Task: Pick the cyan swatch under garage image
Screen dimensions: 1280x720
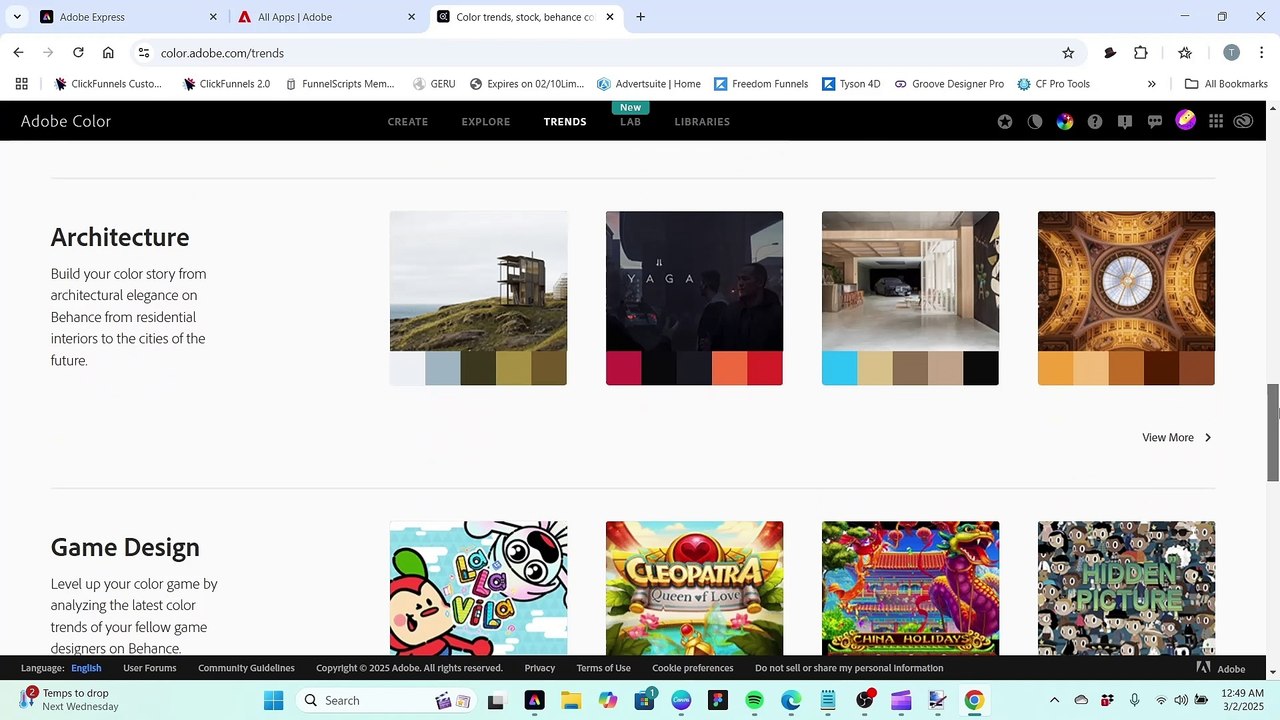Action: [839, 368]
